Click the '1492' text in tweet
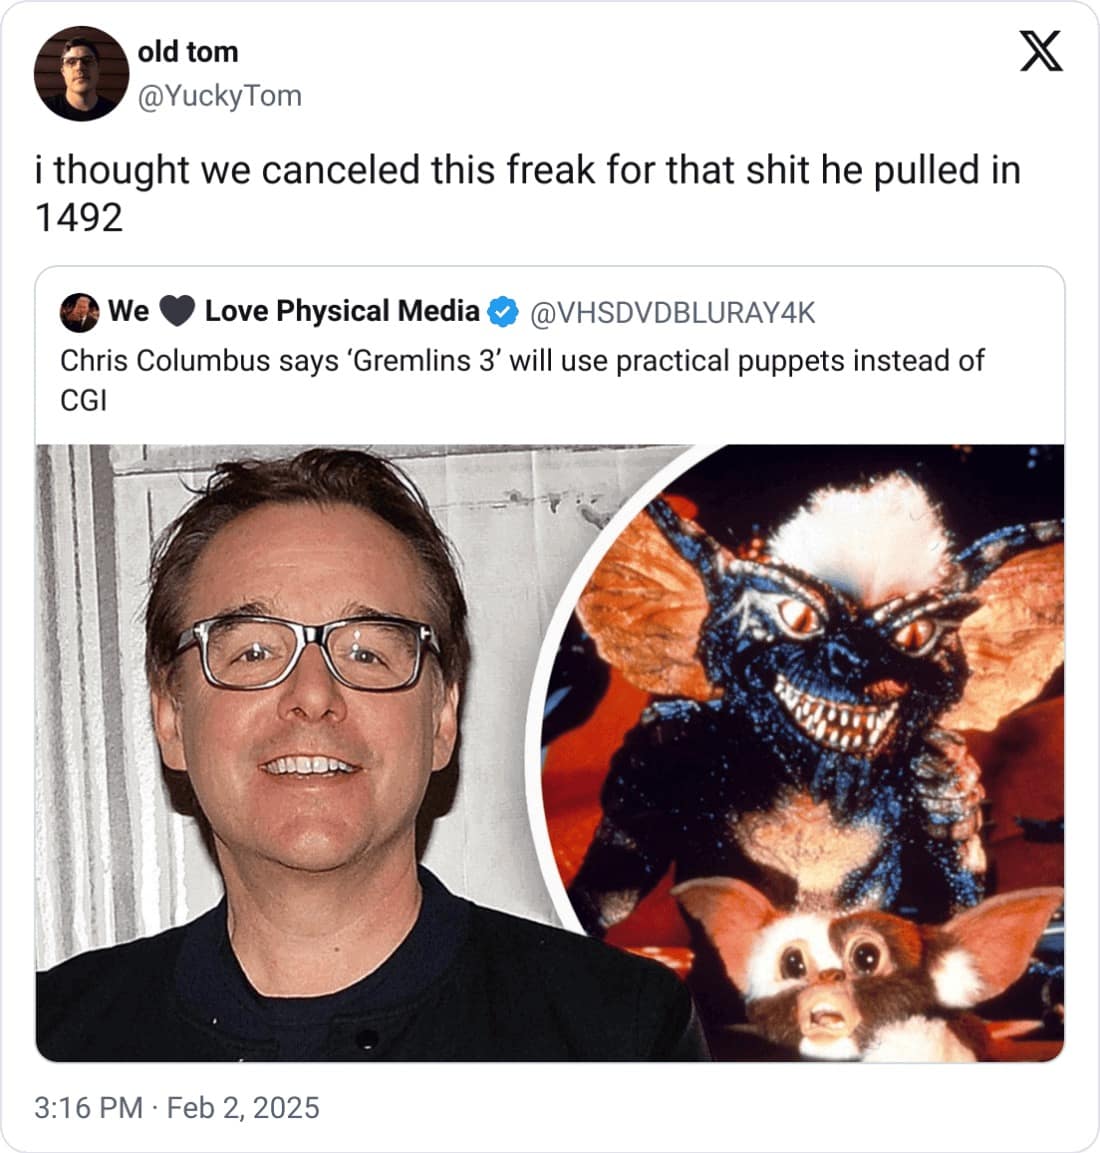The height and width of the screenshot is (1153, 1100). point(79,218)
